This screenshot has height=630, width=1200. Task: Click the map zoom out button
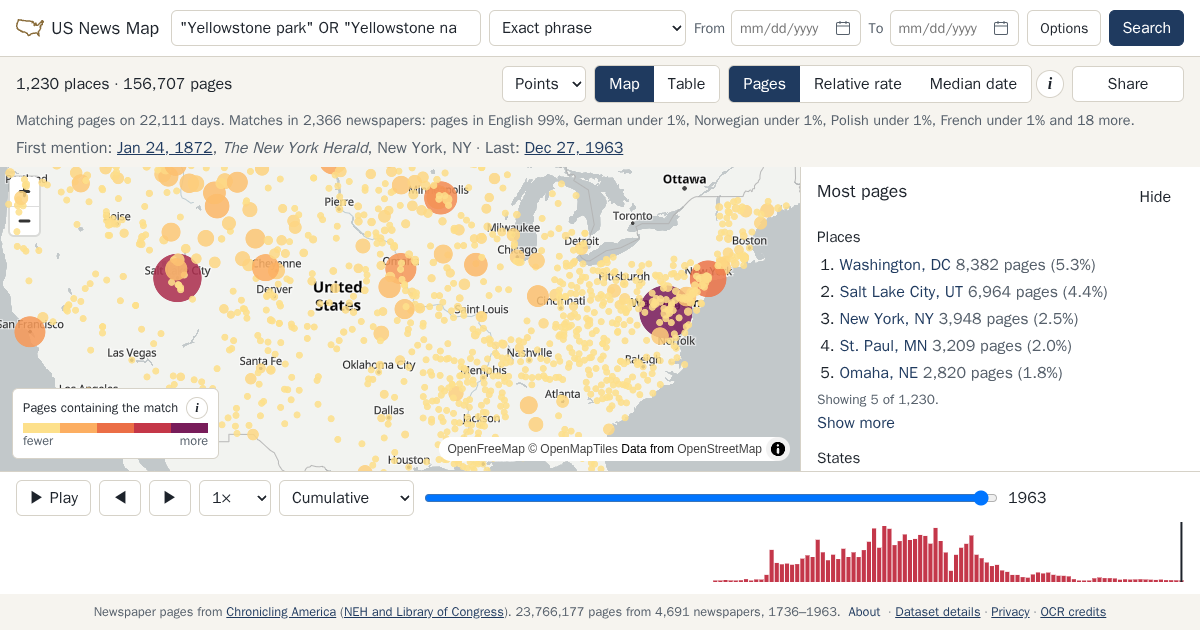[x=25, y=220]
